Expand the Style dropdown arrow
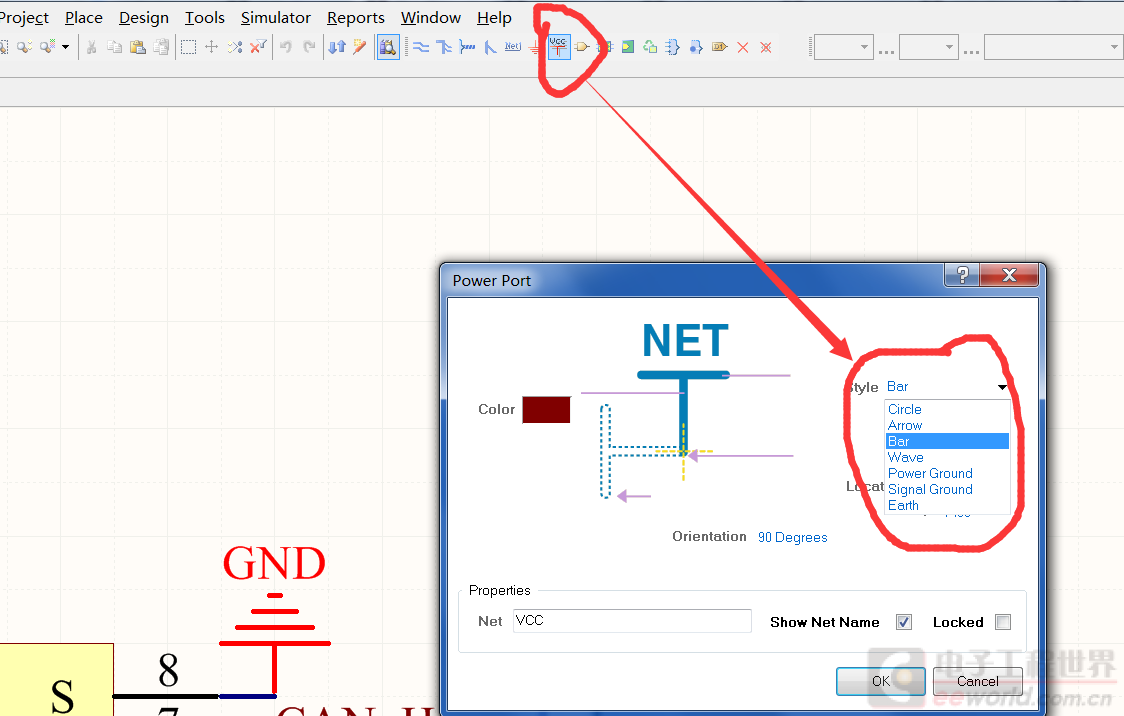The image size is (1124, 716). coord(1002,387)
